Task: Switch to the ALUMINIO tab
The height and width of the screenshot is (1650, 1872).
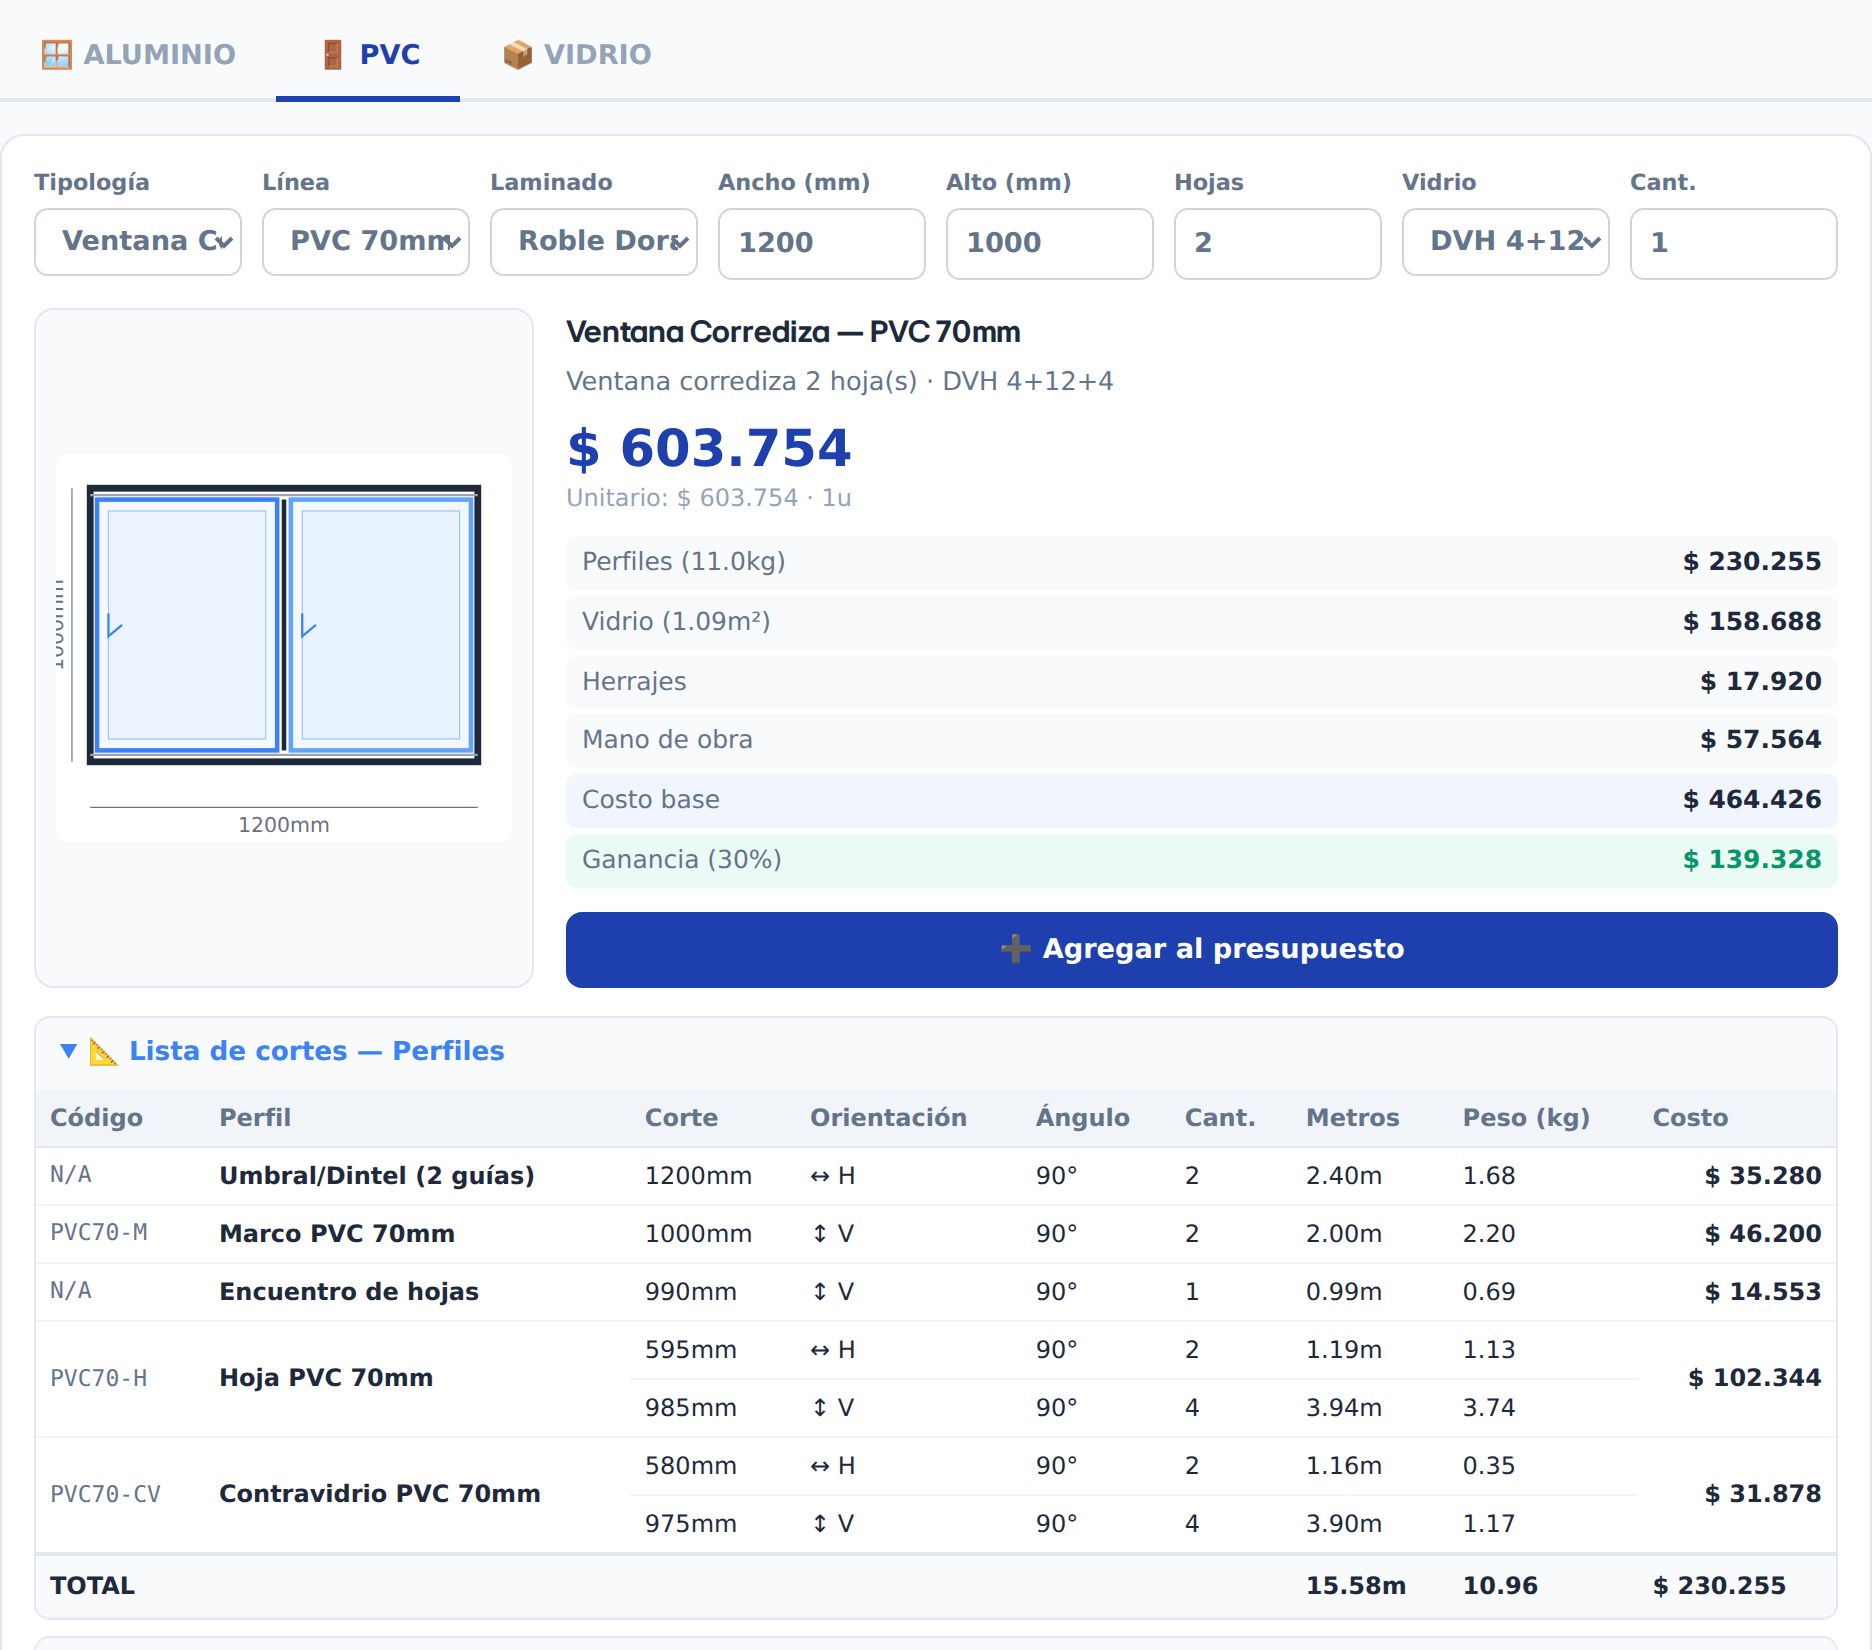Action: point(138,54)
